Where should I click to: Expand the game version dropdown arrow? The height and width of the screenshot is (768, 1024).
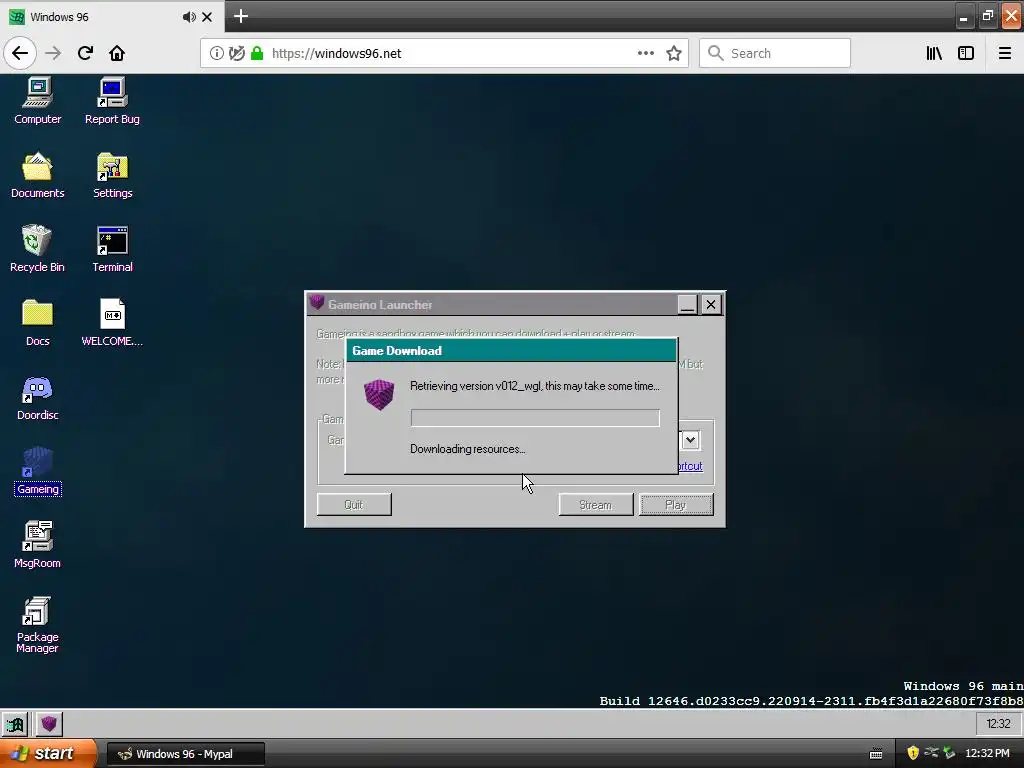(x=690, y=440)
